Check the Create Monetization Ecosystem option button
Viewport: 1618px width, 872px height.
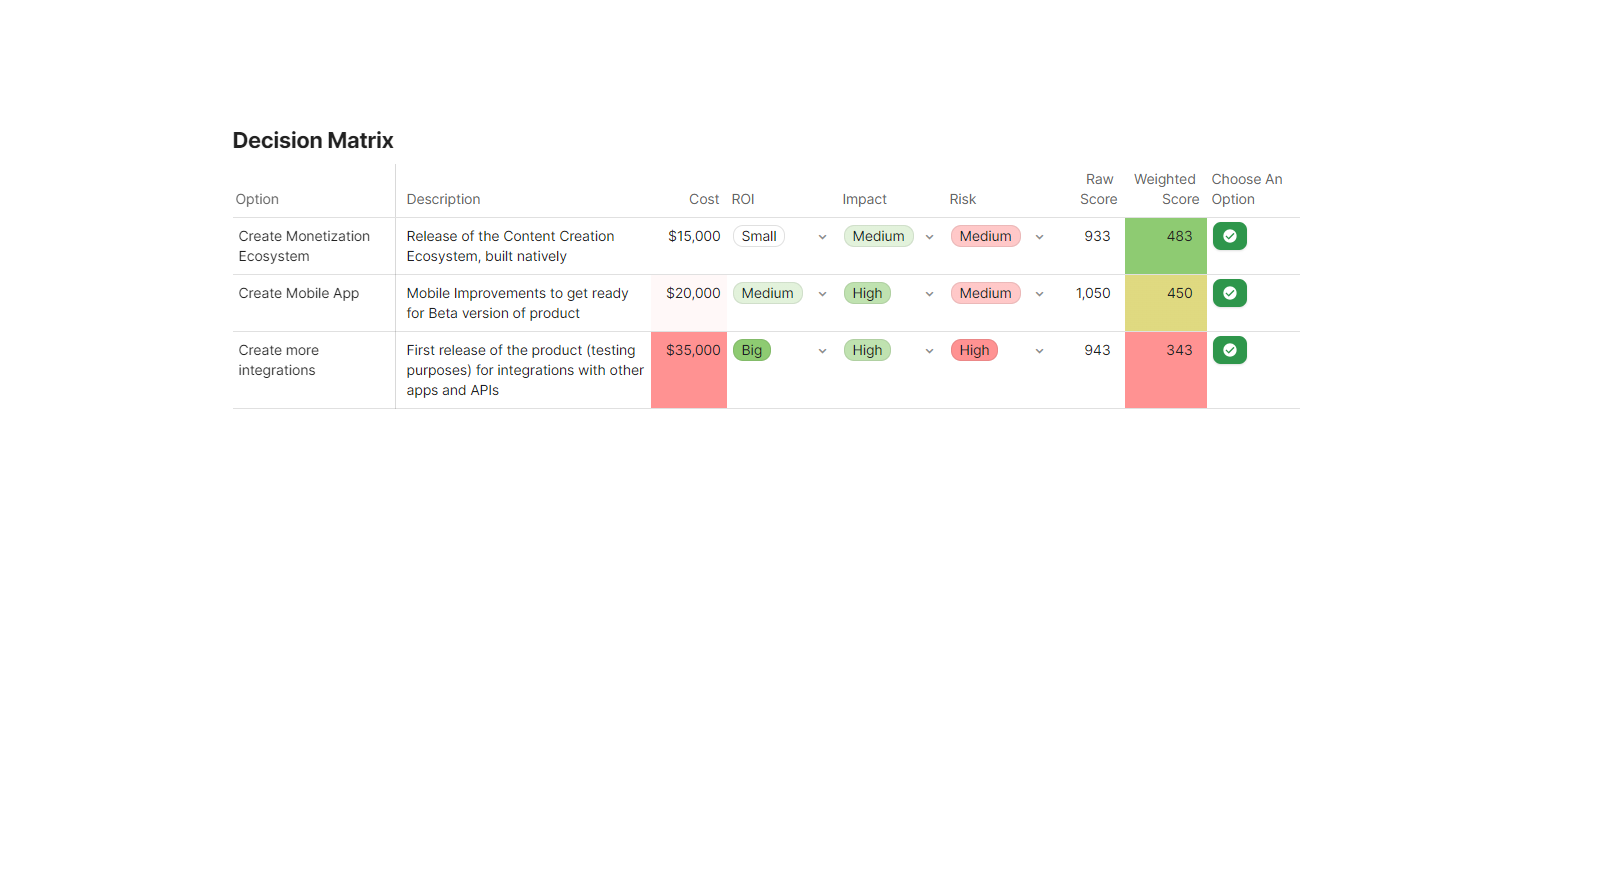(1229, 237)
